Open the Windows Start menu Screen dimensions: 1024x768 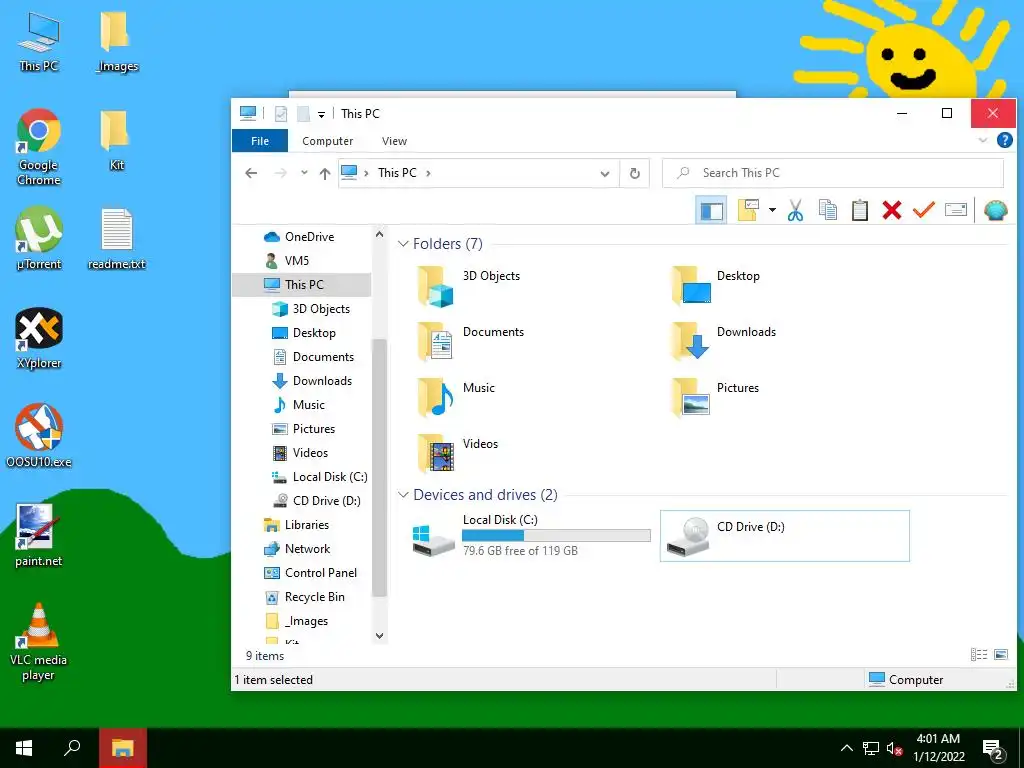tap(24, 748)
